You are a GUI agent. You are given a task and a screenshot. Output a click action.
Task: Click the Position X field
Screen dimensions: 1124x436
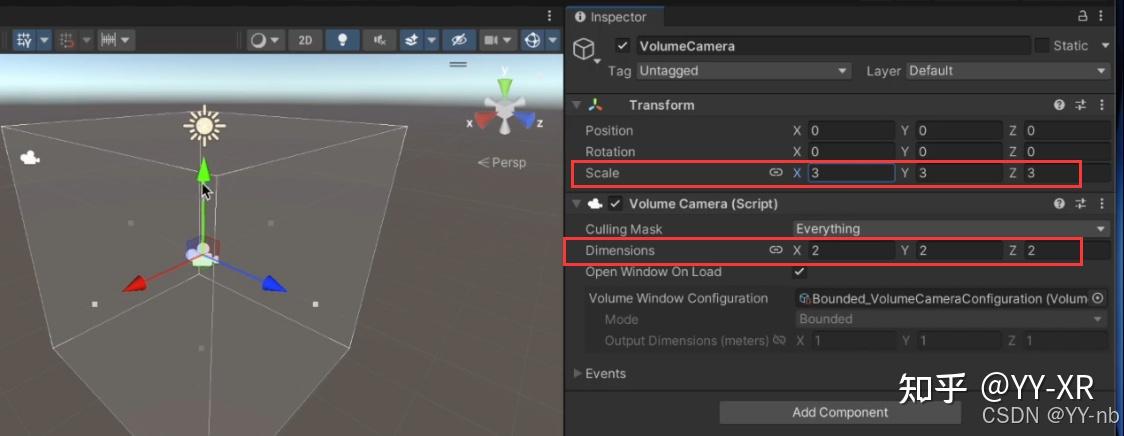coord(852,131)
